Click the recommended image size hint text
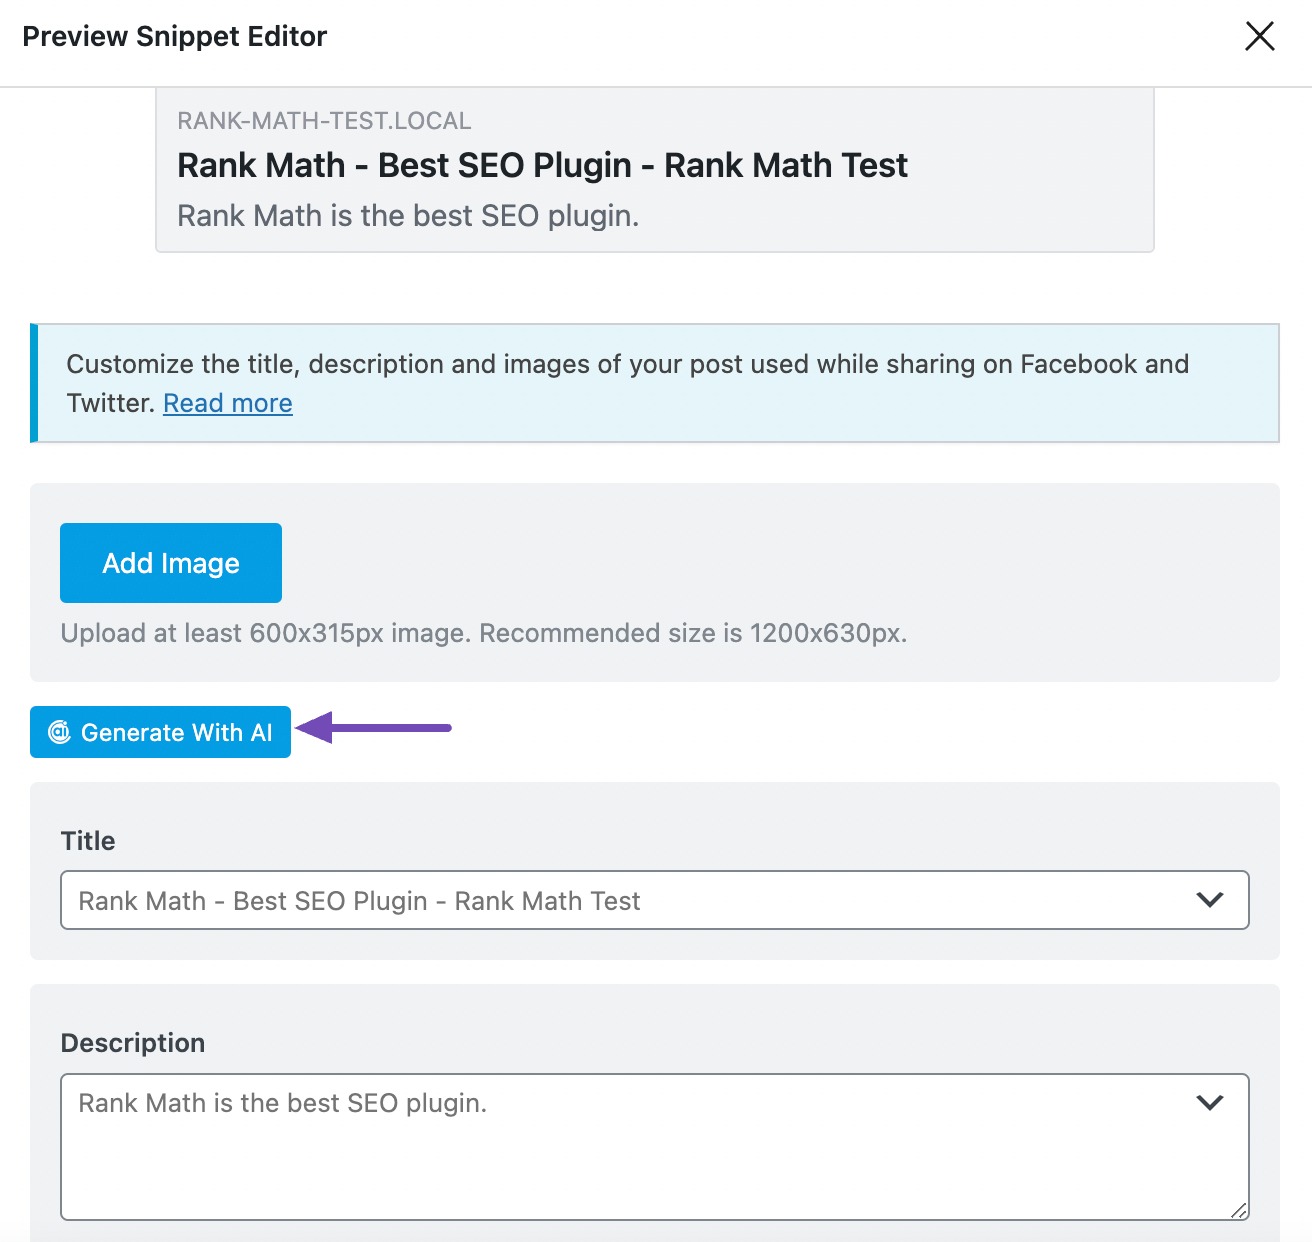Screen dimensions: 1312x1242 coord(484,633)
